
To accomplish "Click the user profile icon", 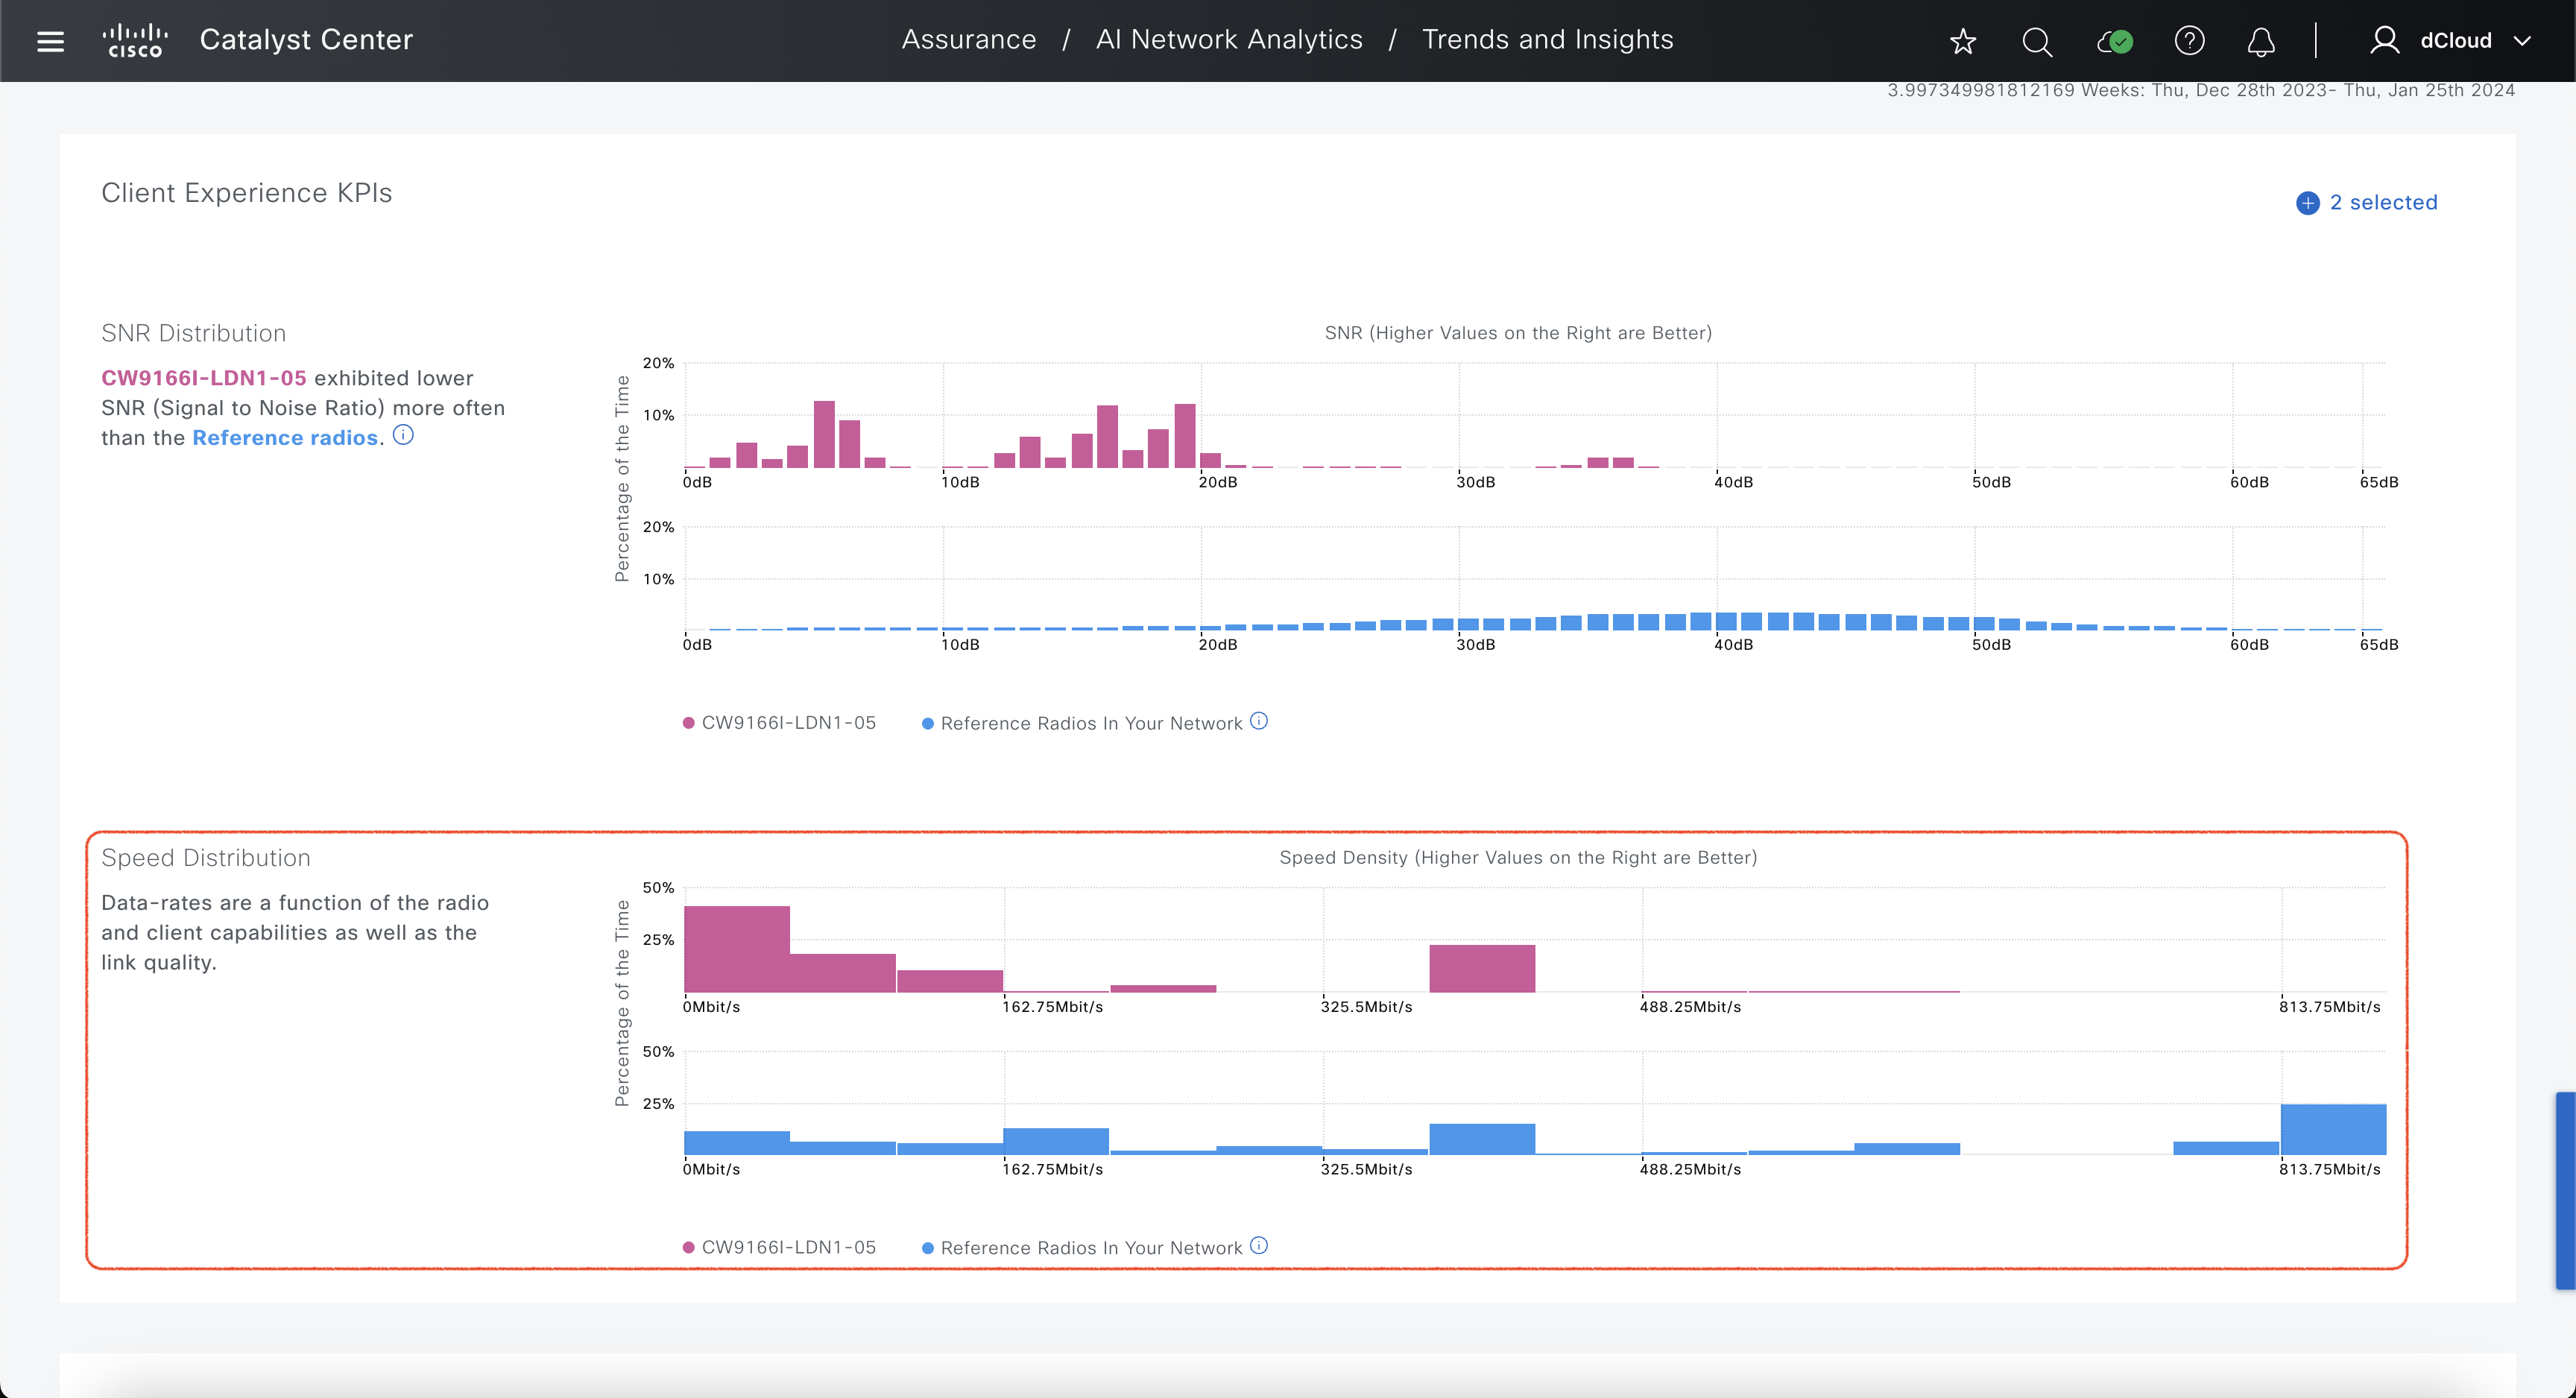I will pyautogui.click(x=2384, y=40).
